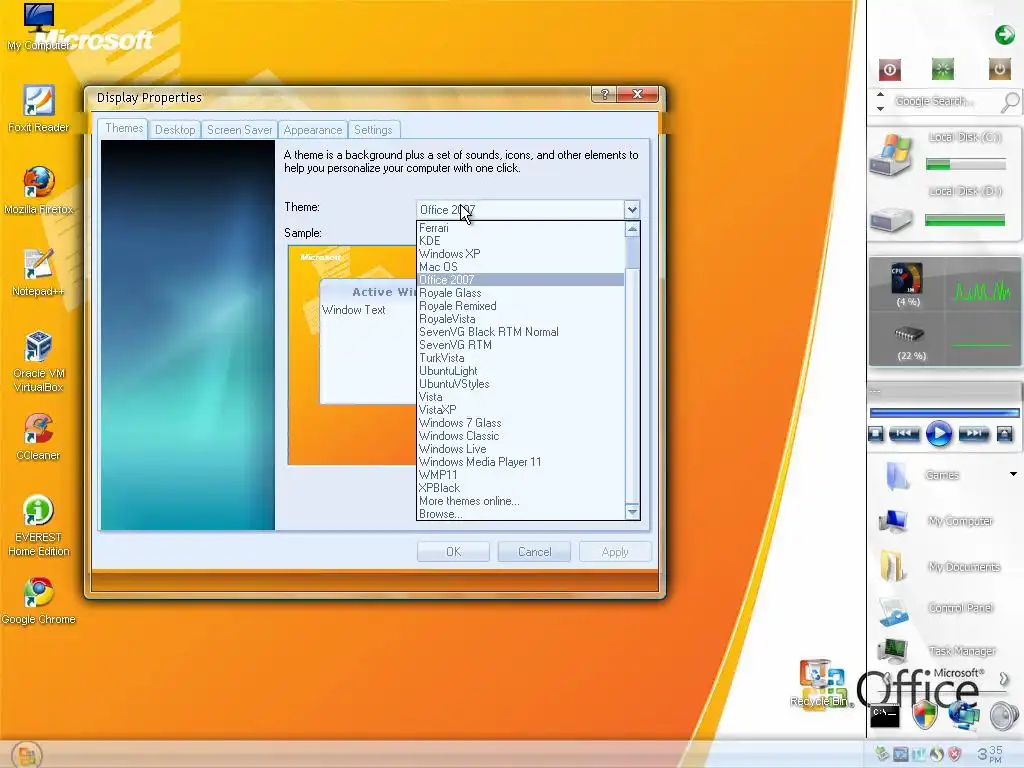This screenshot has width=1024, height=768.
Task: Click the search engine up arrow
Action: (880, 94)
